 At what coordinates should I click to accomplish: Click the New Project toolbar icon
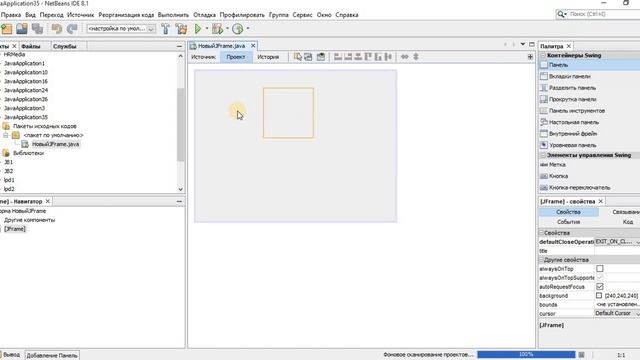point(7,29)
